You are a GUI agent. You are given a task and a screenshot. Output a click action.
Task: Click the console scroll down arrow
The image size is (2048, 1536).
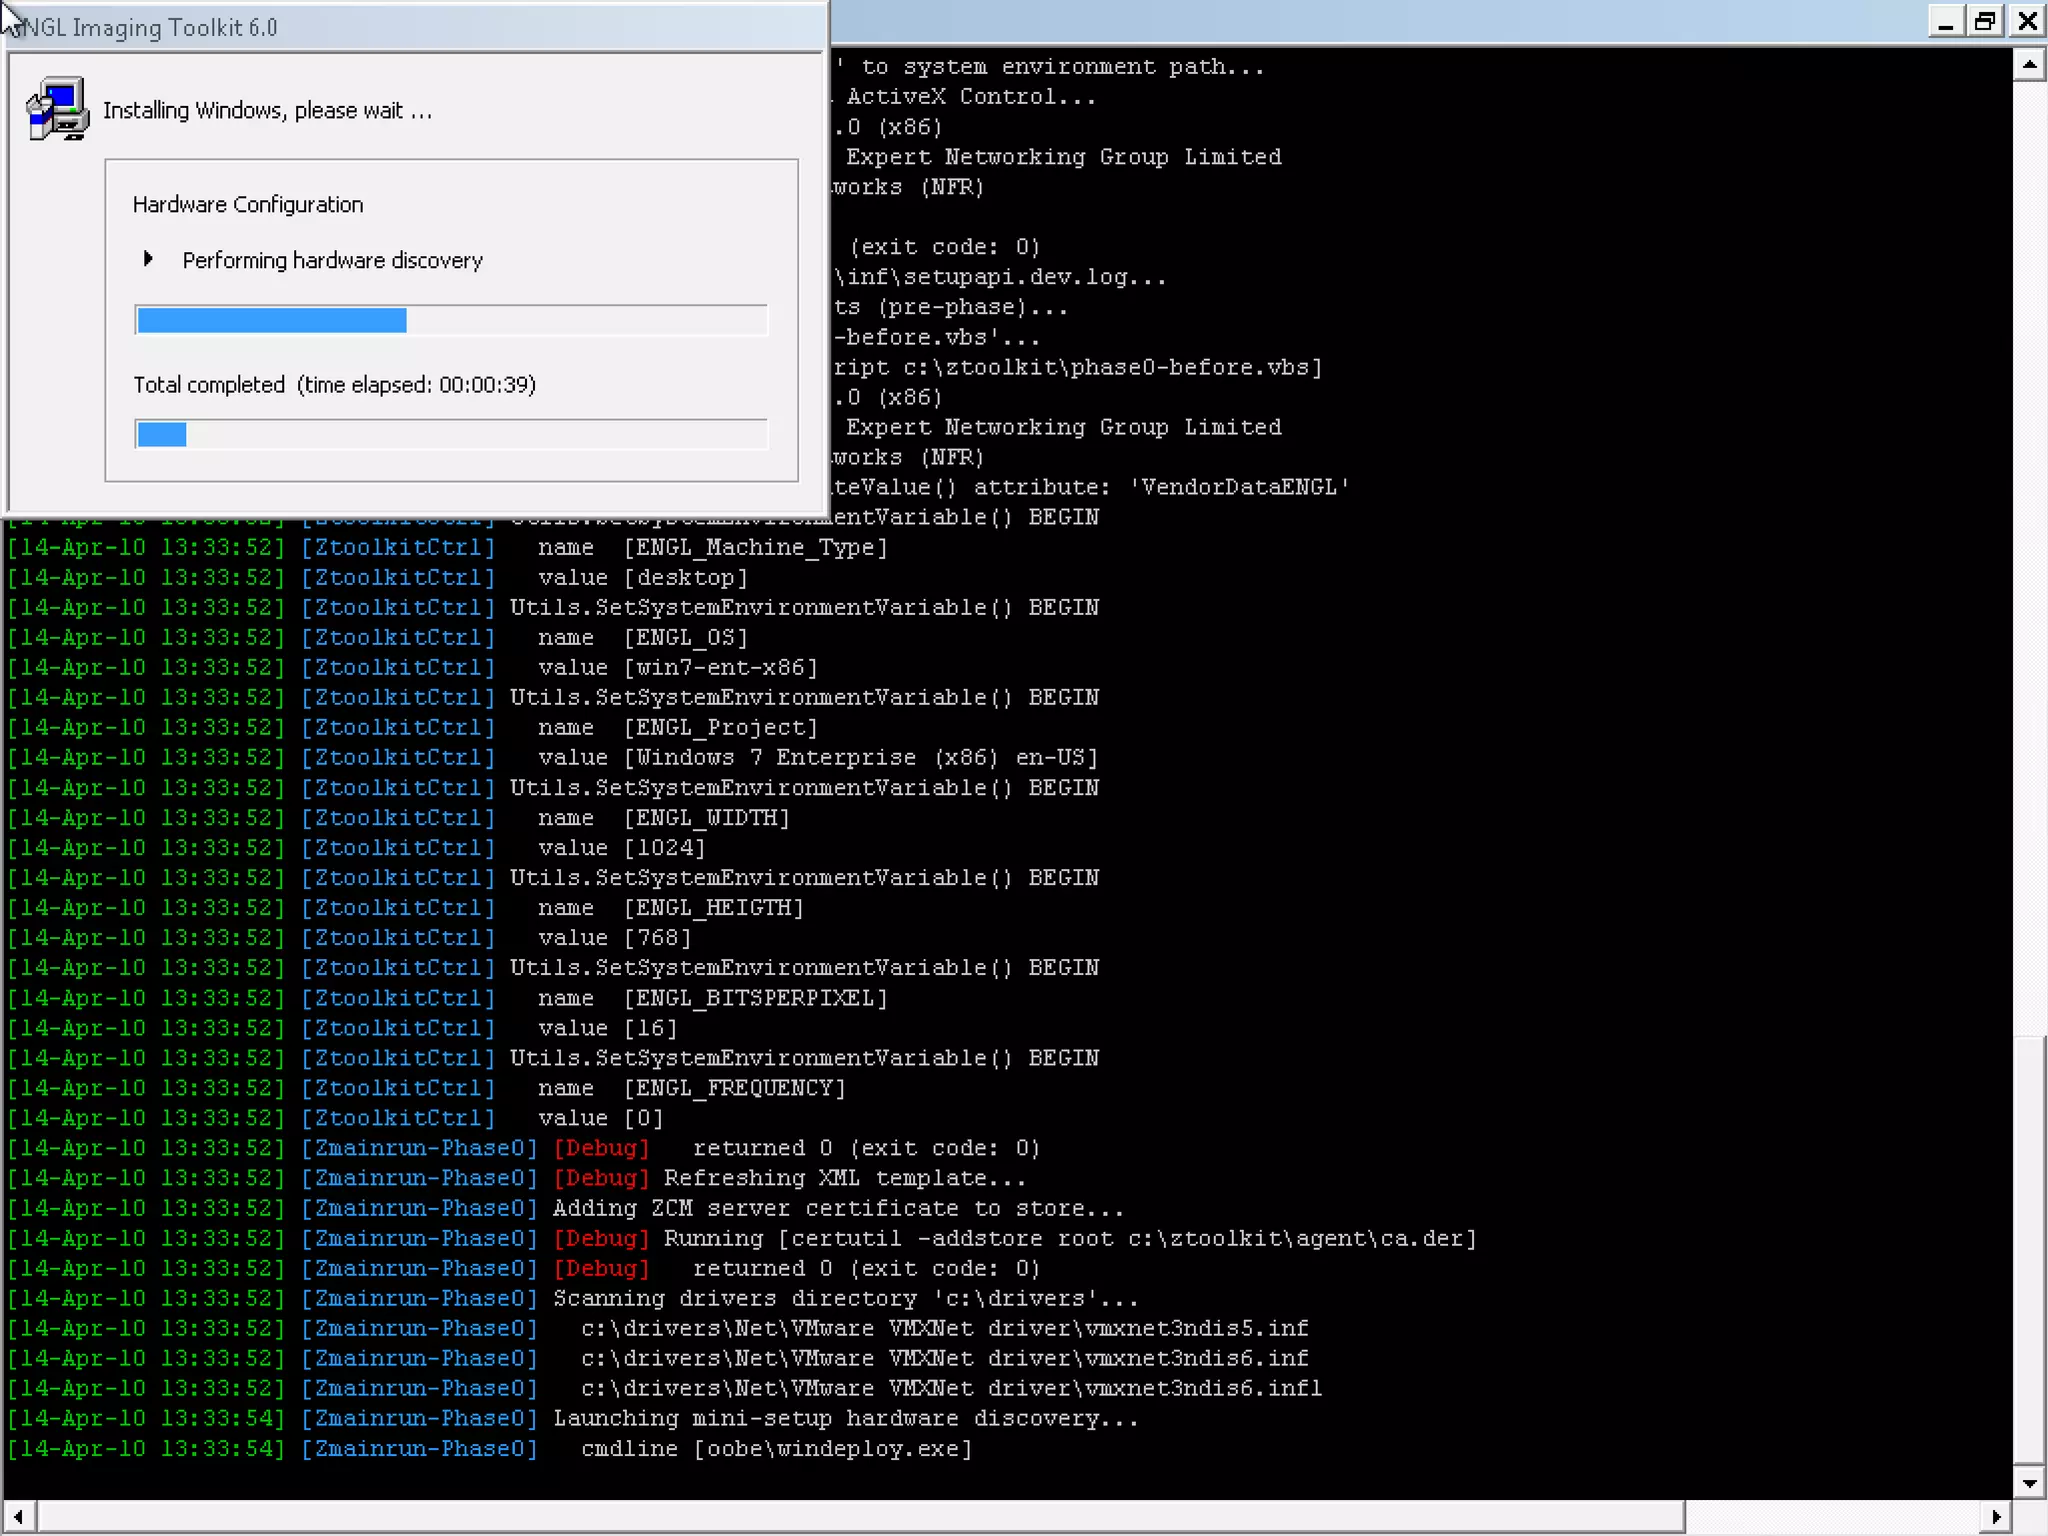coord(2029,1483)
